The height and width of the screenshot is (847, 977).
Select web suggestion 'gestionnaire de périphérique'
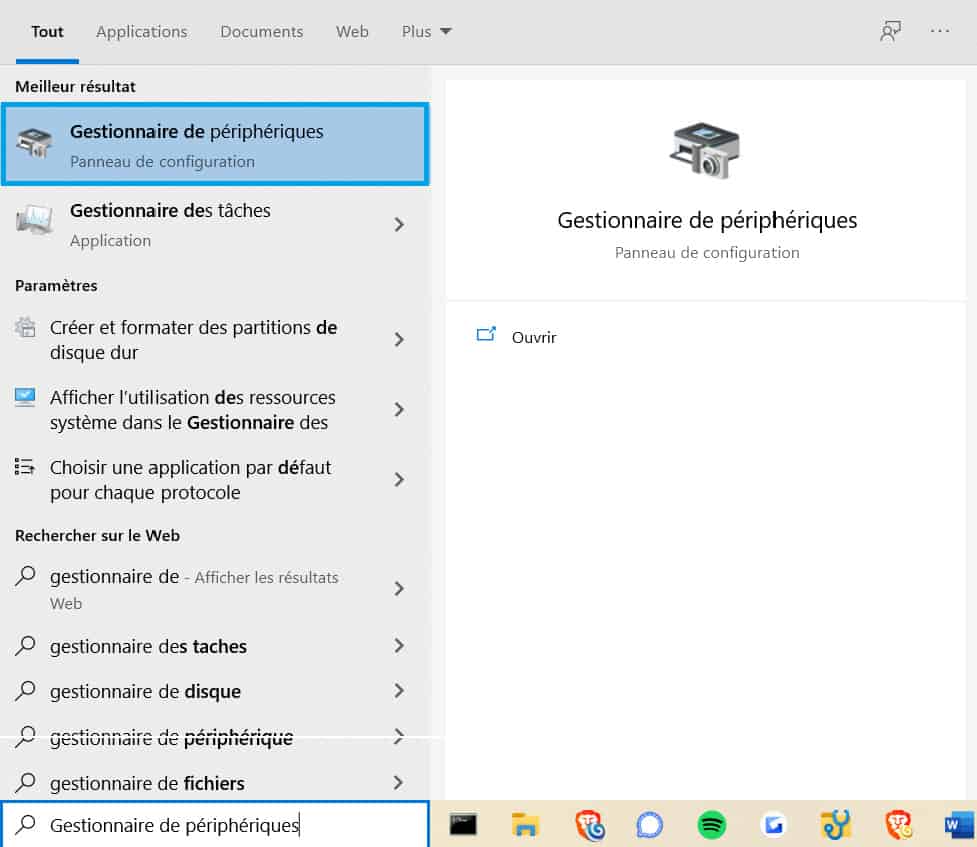point(216,737)
